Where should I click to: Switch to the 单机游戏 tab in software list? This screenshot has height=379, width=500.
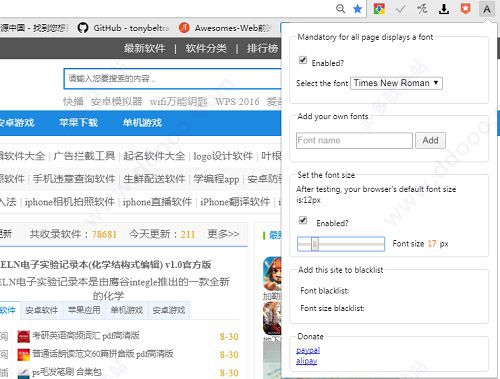coord(126,310)
